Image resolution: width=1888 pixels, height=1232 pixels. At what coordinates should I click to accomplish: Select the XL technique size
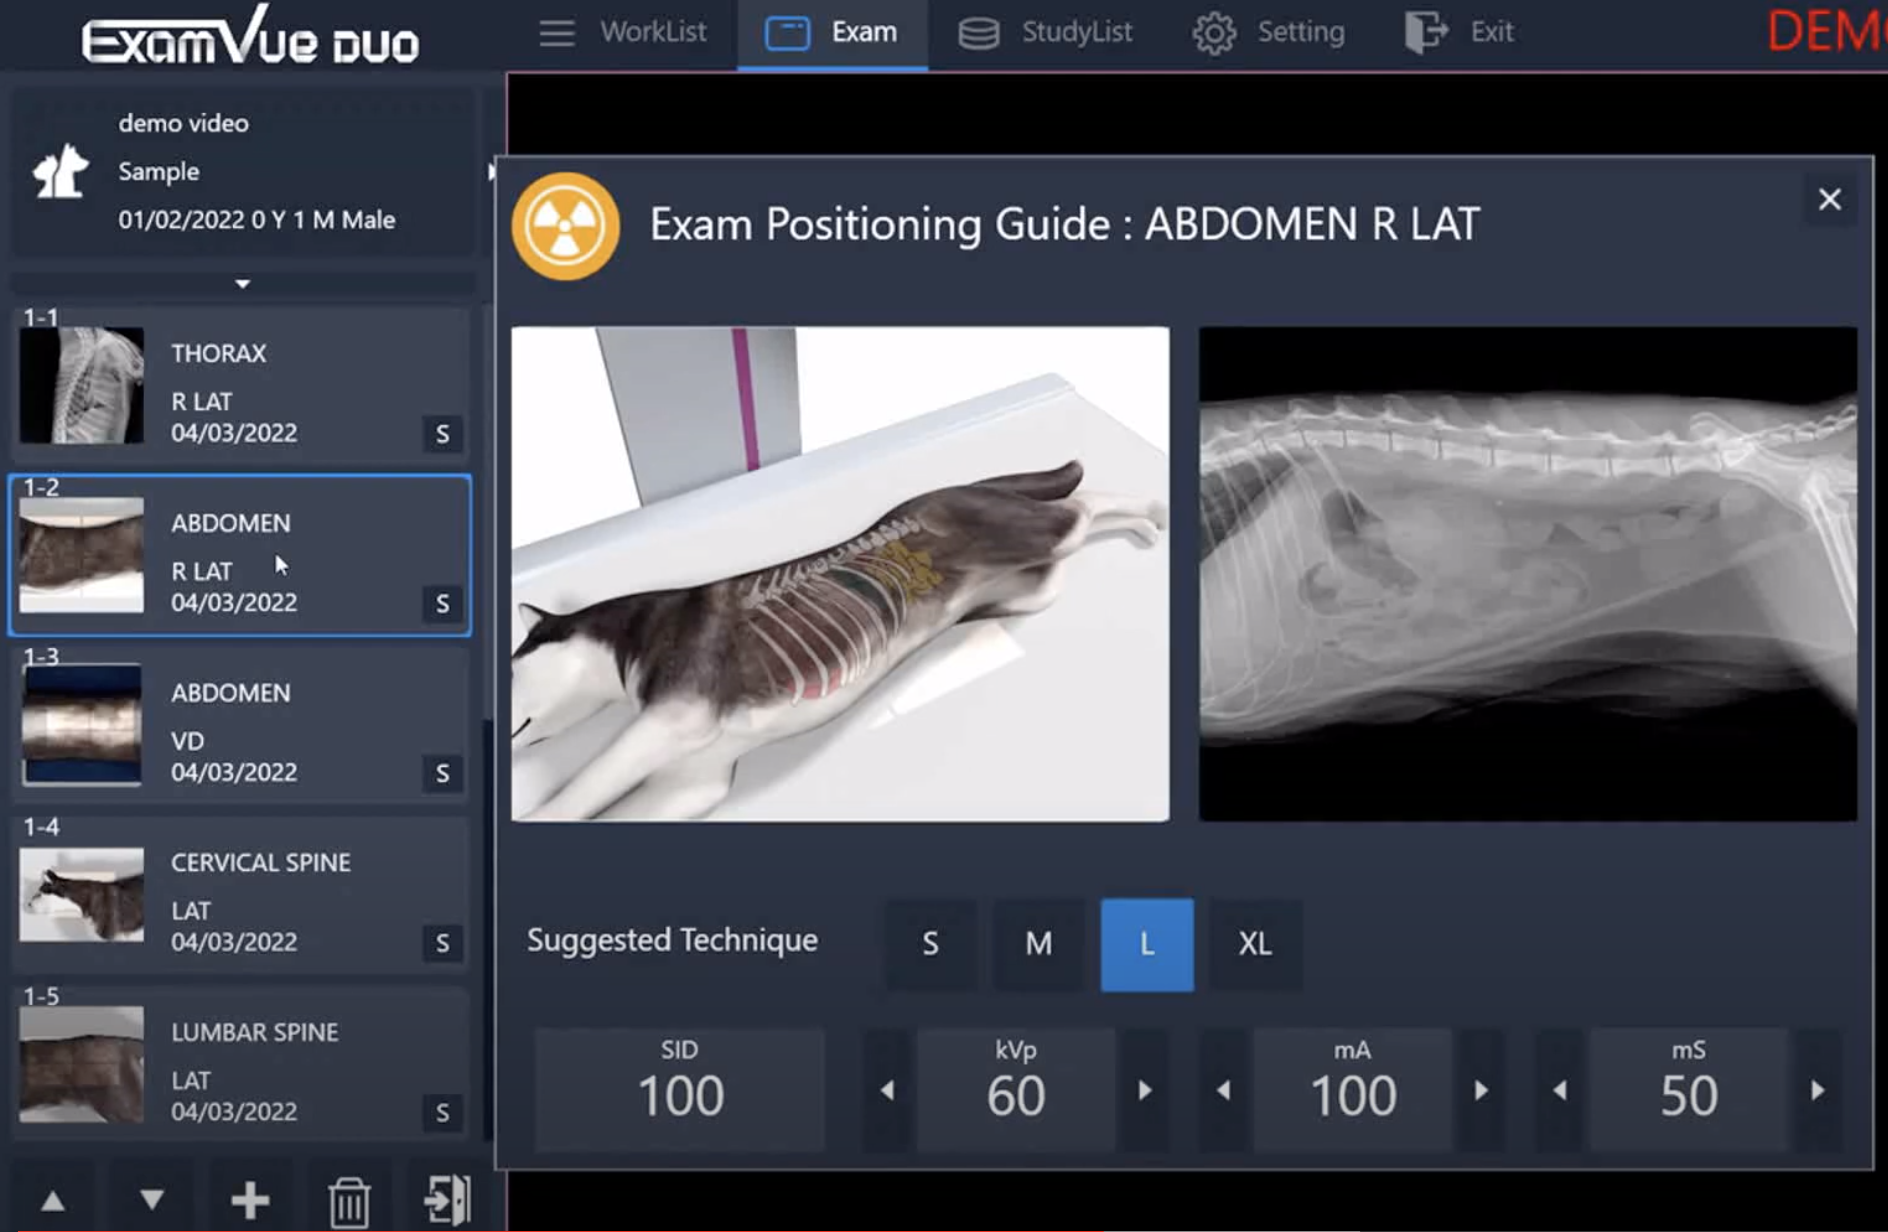pos(1255,944)
